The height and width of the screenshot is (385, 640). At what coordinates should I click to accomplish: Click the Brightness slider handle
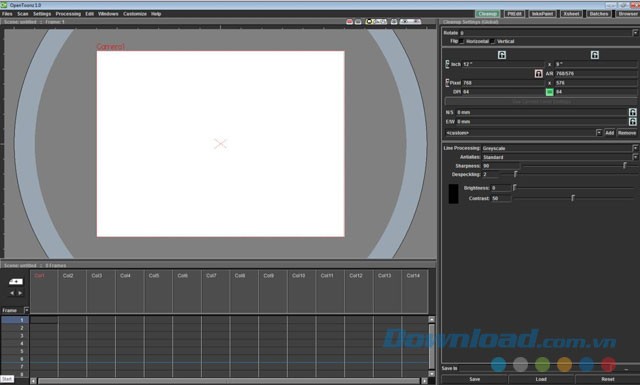[x=514, y=187]
